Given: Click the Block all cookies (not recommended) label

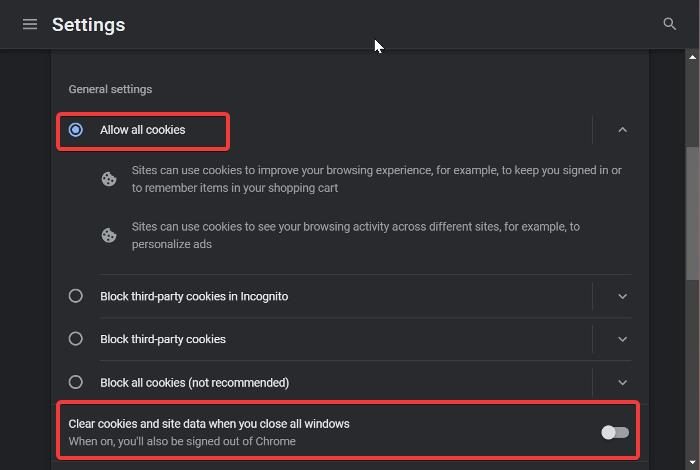Looking at the screenshot, I should (195, 383).
